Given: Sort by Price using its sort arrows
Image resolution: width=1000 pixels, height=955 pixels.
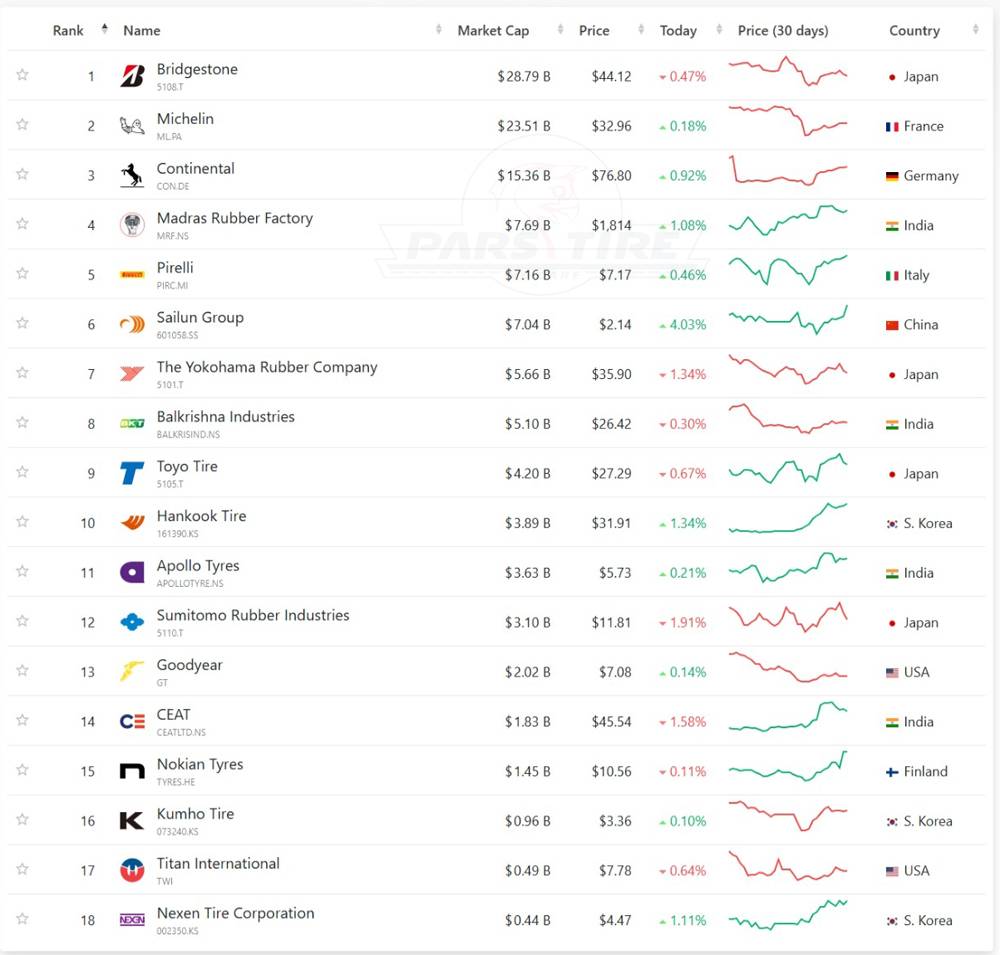Looking at the screenshot, I should pyautogui.click(x=641, y=29).
